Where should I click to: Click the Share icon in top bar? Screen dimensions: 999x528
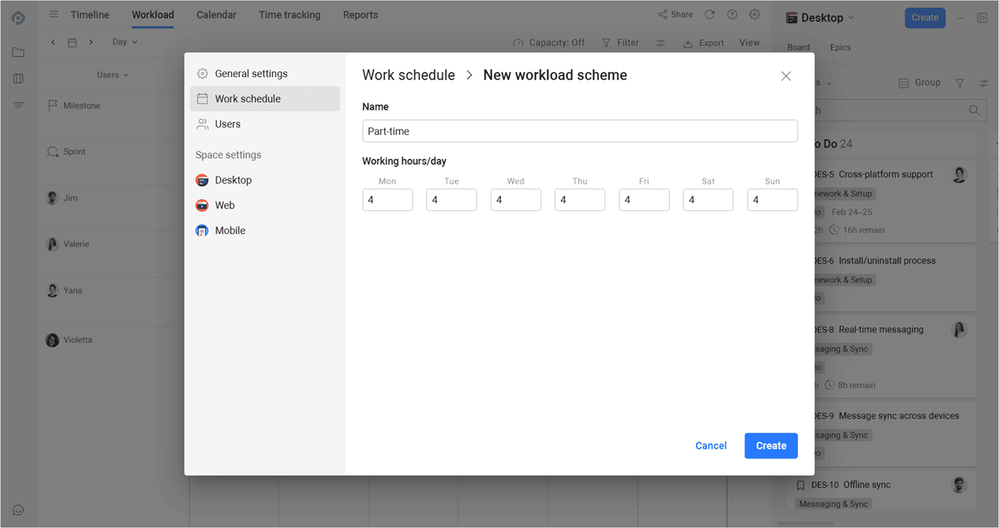(x=663, y=15)
